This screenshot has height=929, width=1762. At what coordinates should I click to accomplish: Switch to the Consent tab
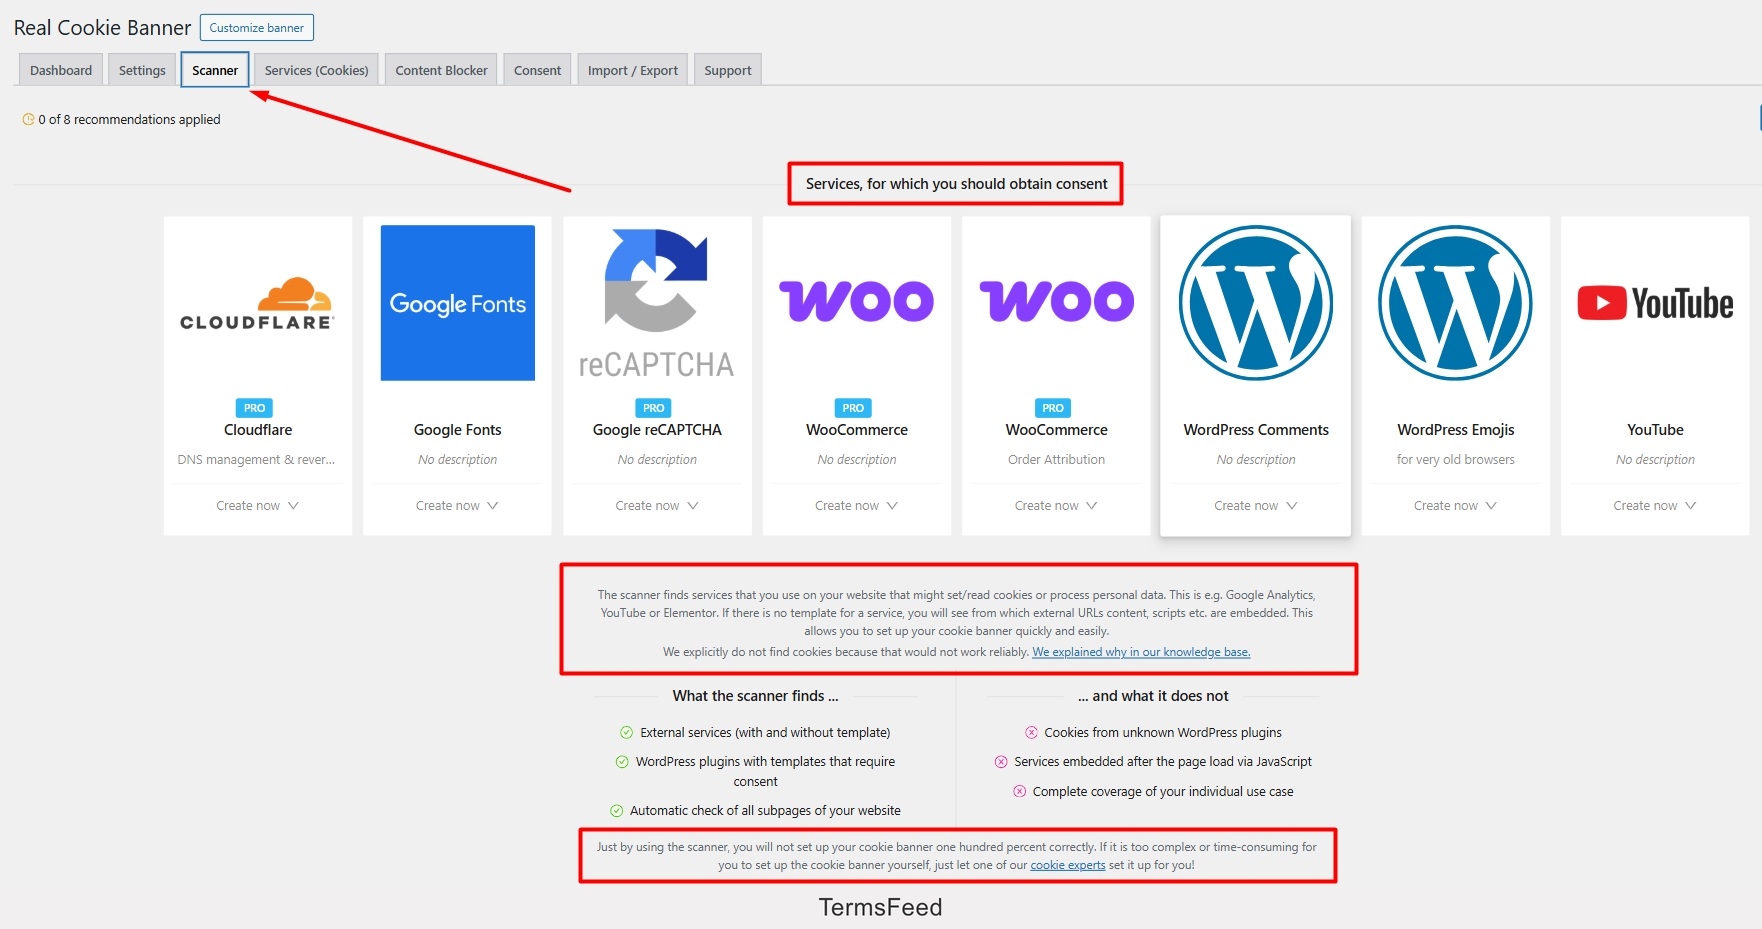[537, 70]
